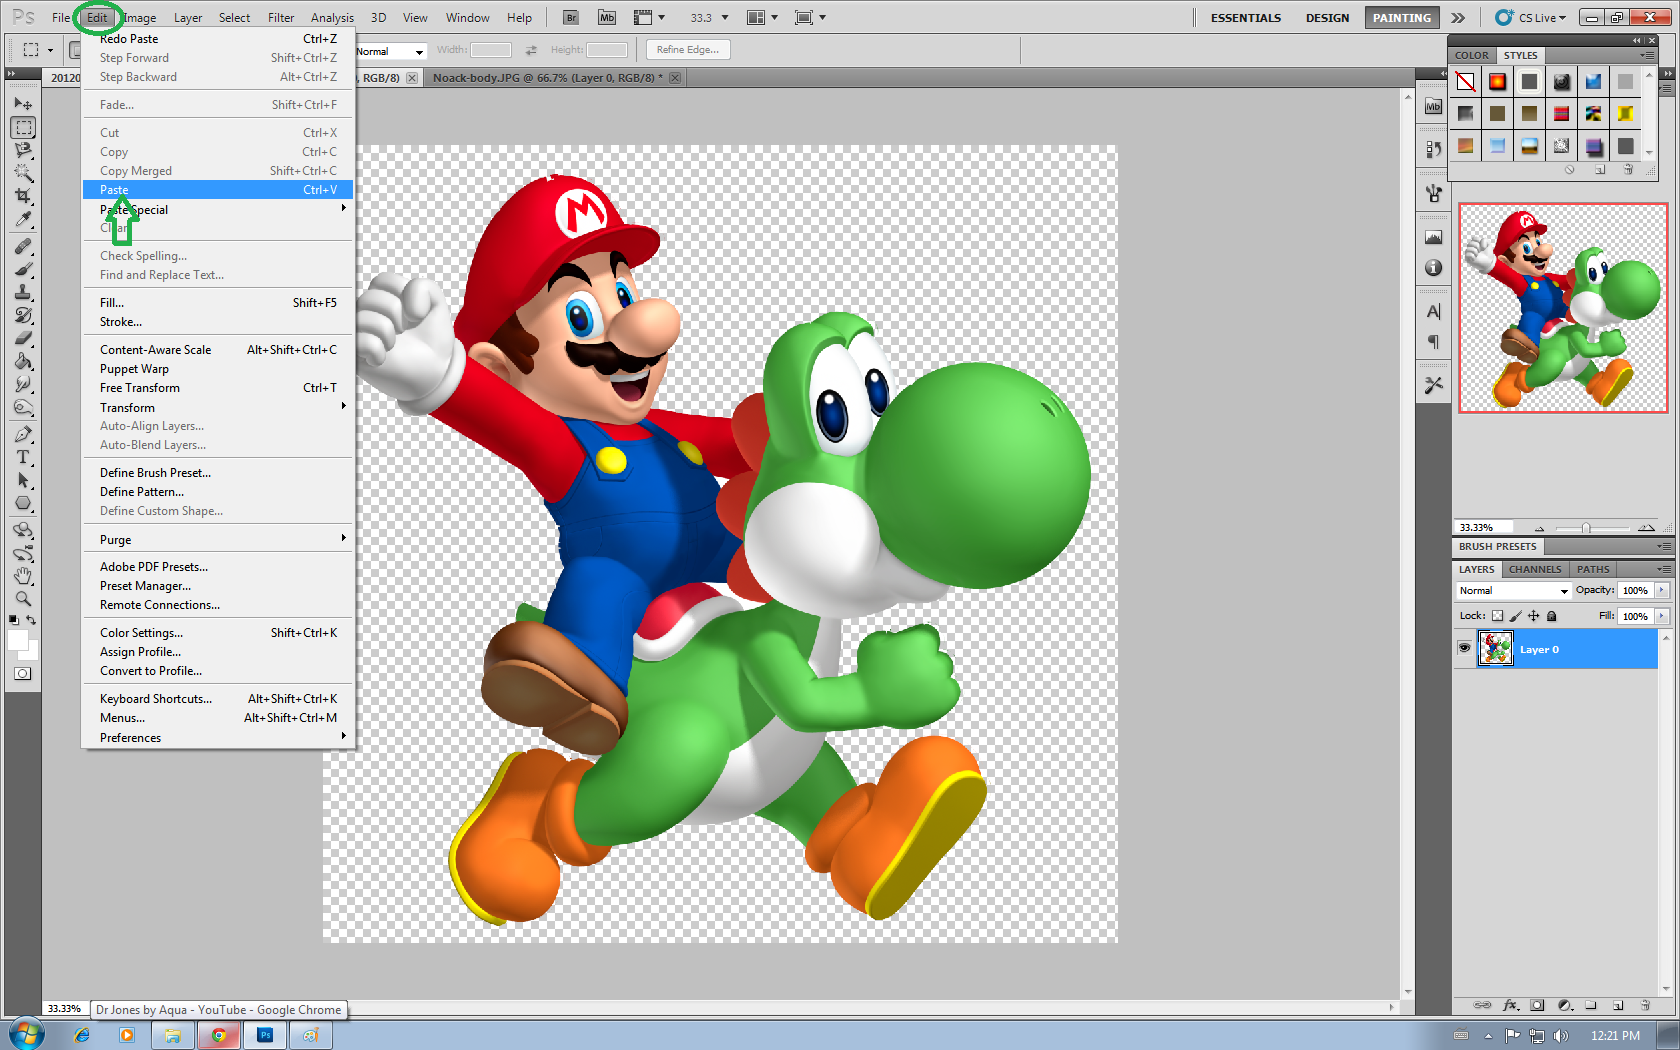
Task: Select the Eraser tool
Action: pyautogui.click(x=23, y=338)
